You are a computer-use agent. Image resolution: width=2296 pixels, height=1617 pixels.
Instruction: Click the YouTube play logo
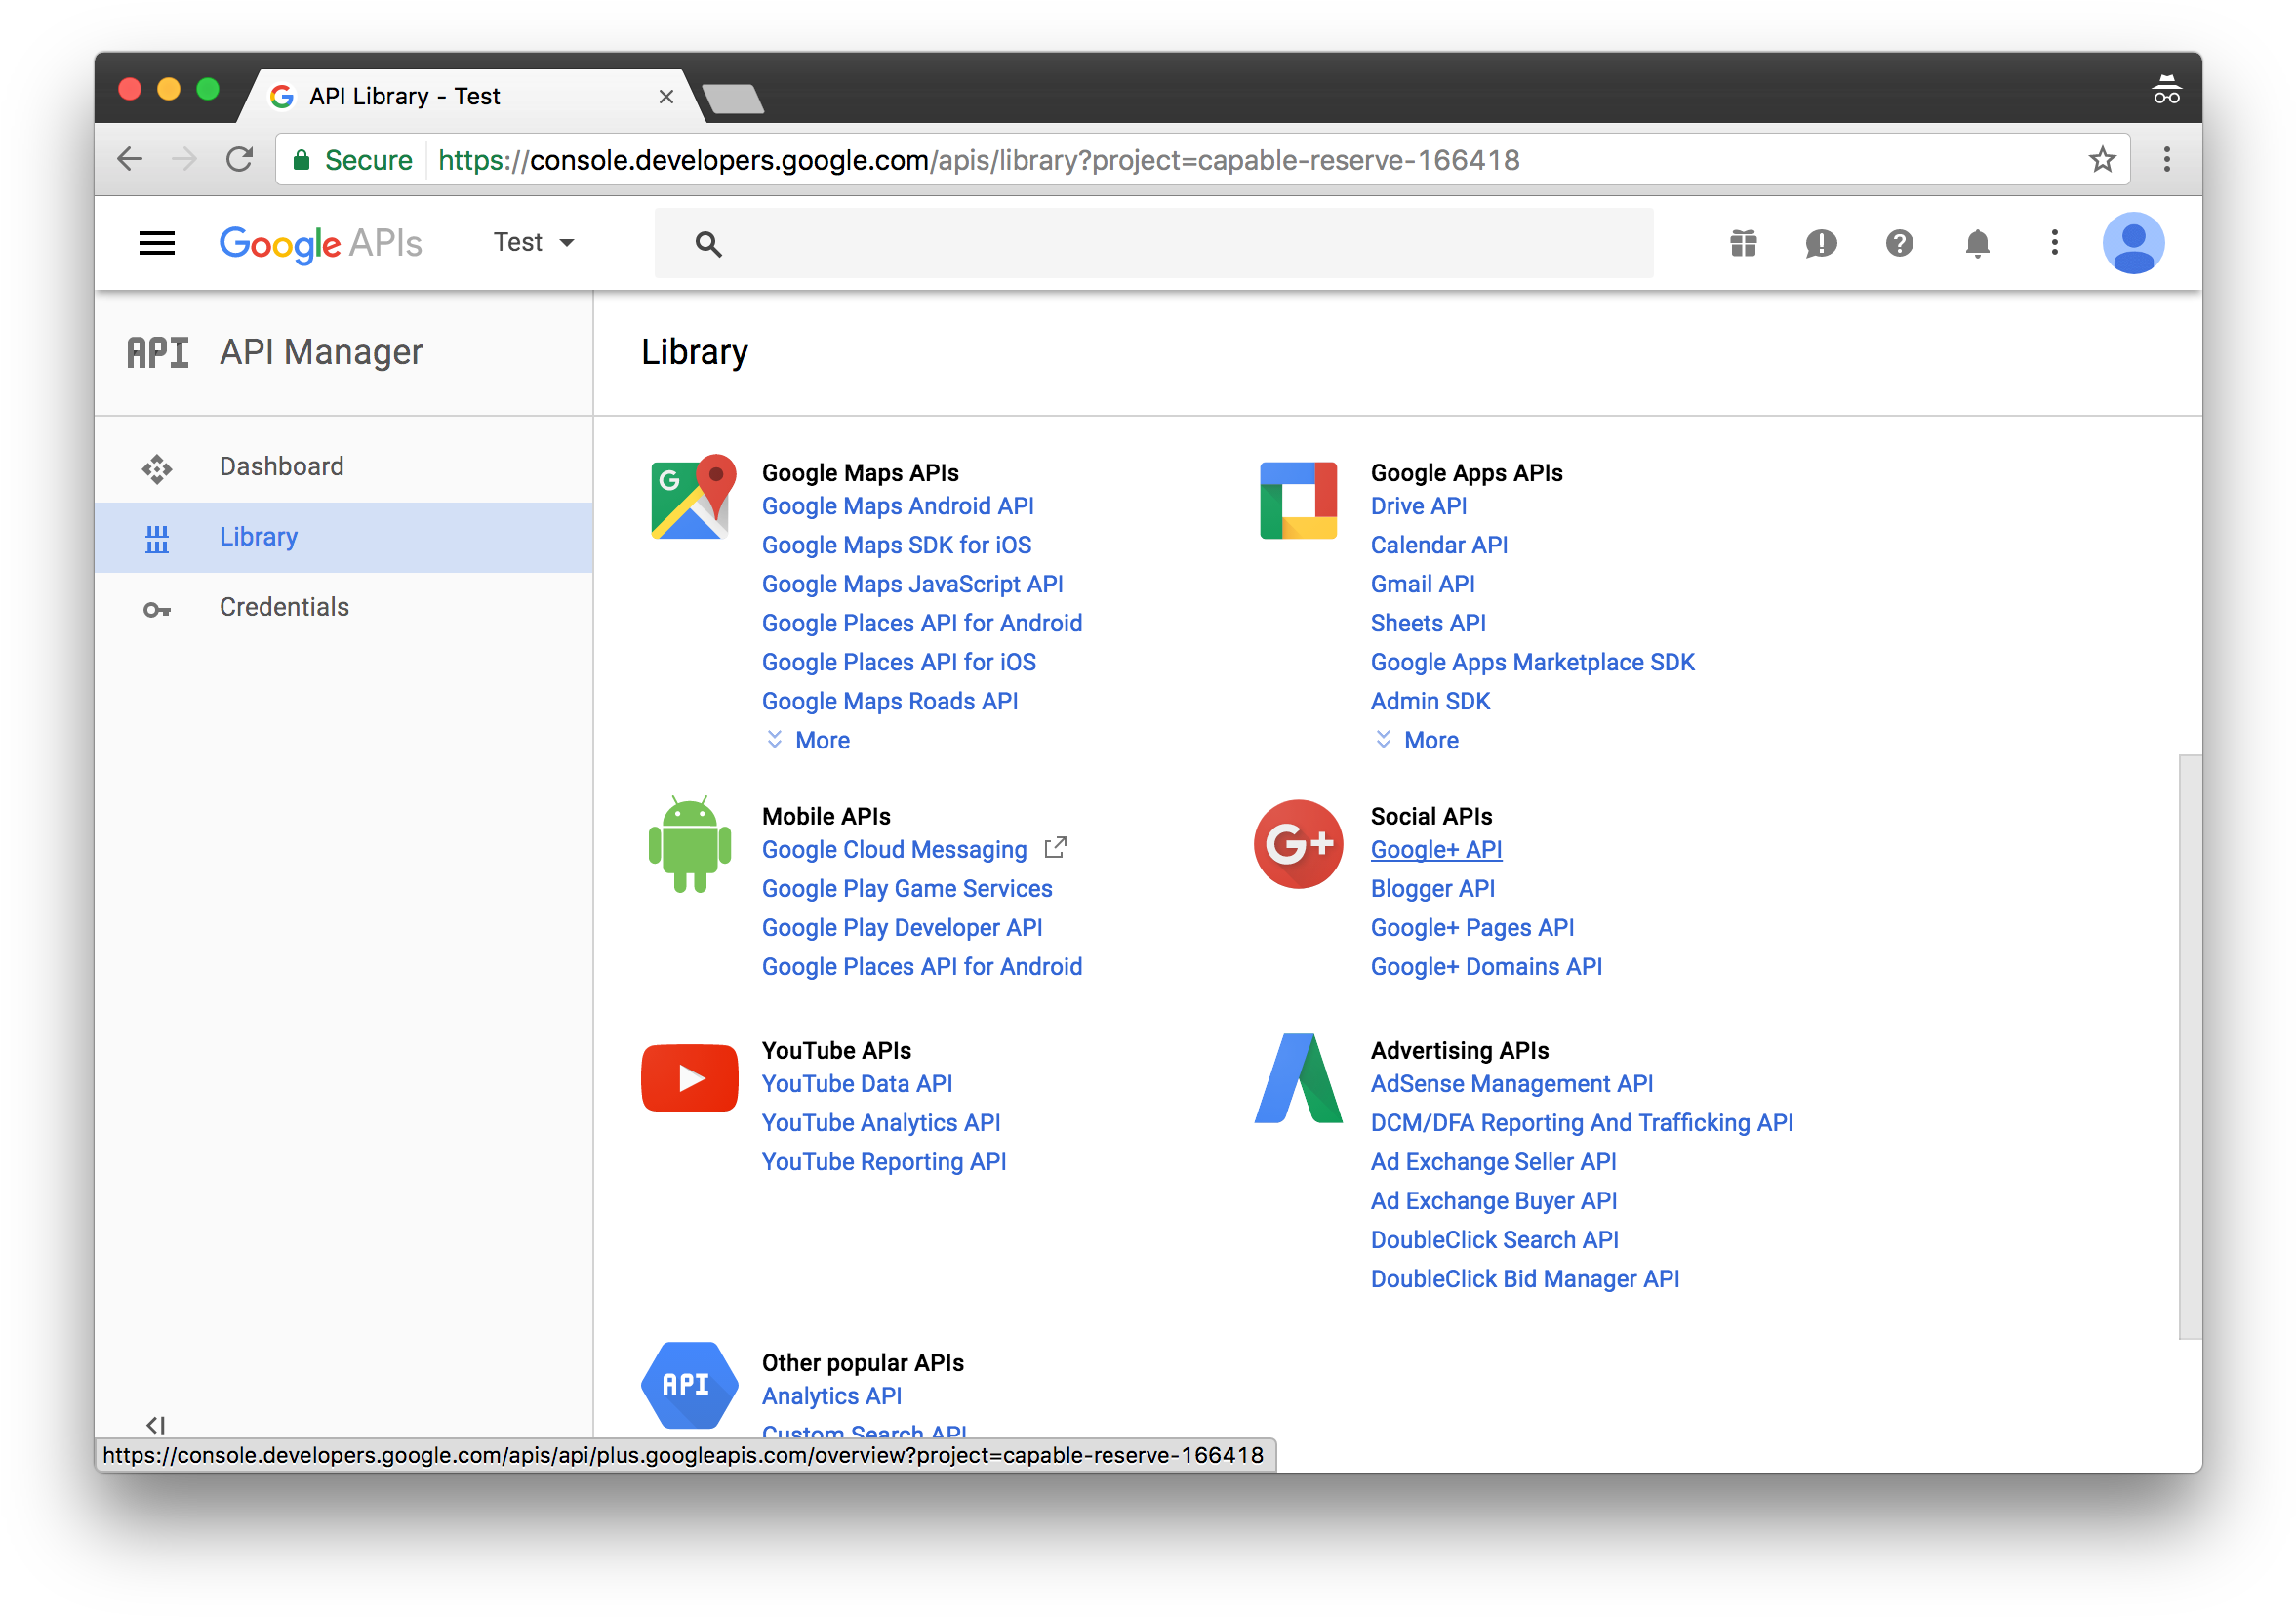coord(689,1078)
